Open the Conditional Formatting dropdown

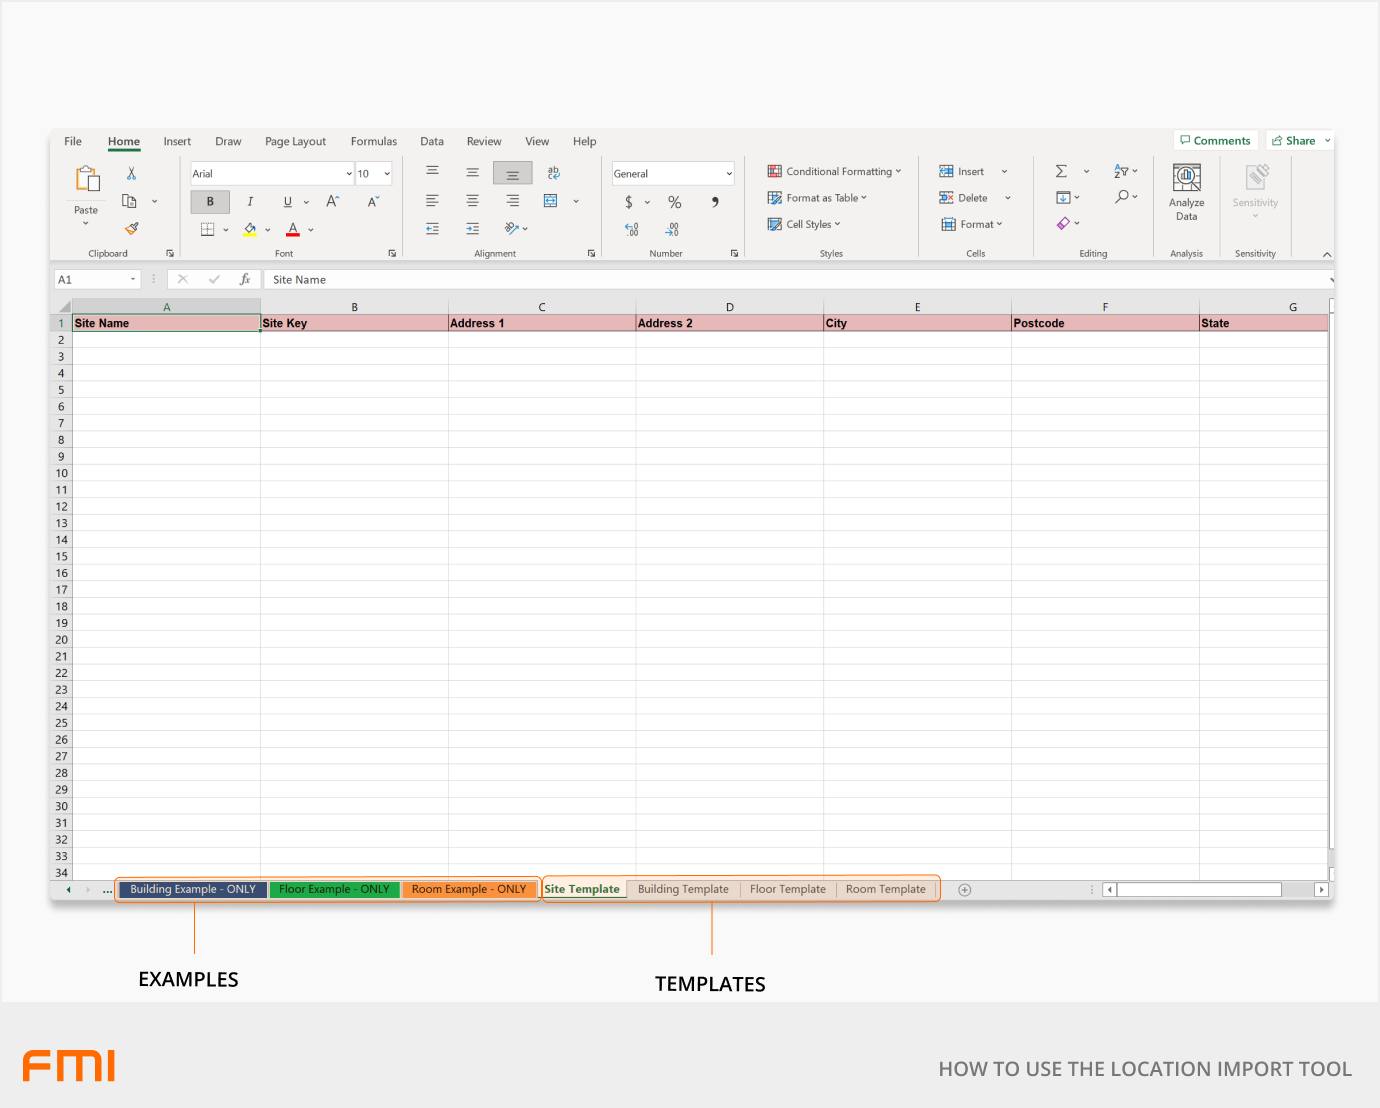coord(834,171)
